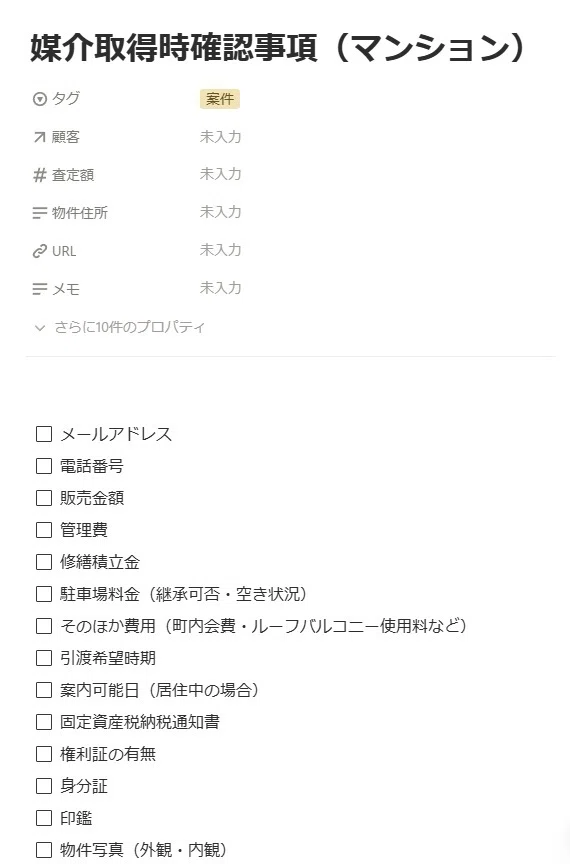Open the 案件 tag selector
The height and width of the screenshot is (864, 570).
click(x=219, y=99)
